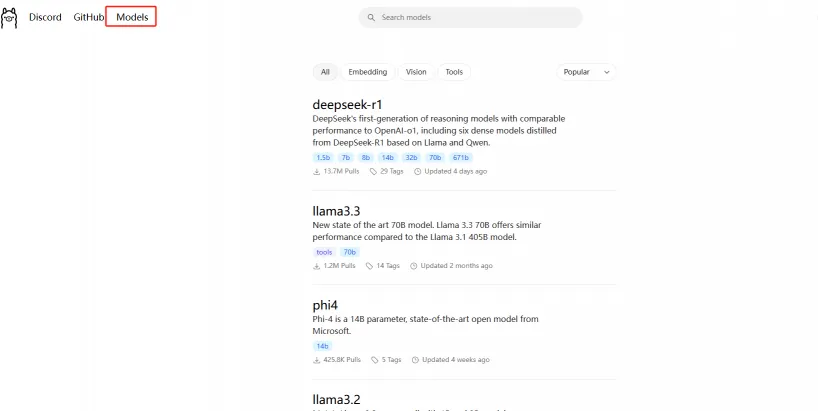This screenshot has height=411, width=818.
Task: Open the llama3.3 model
Action: point(336,211)
